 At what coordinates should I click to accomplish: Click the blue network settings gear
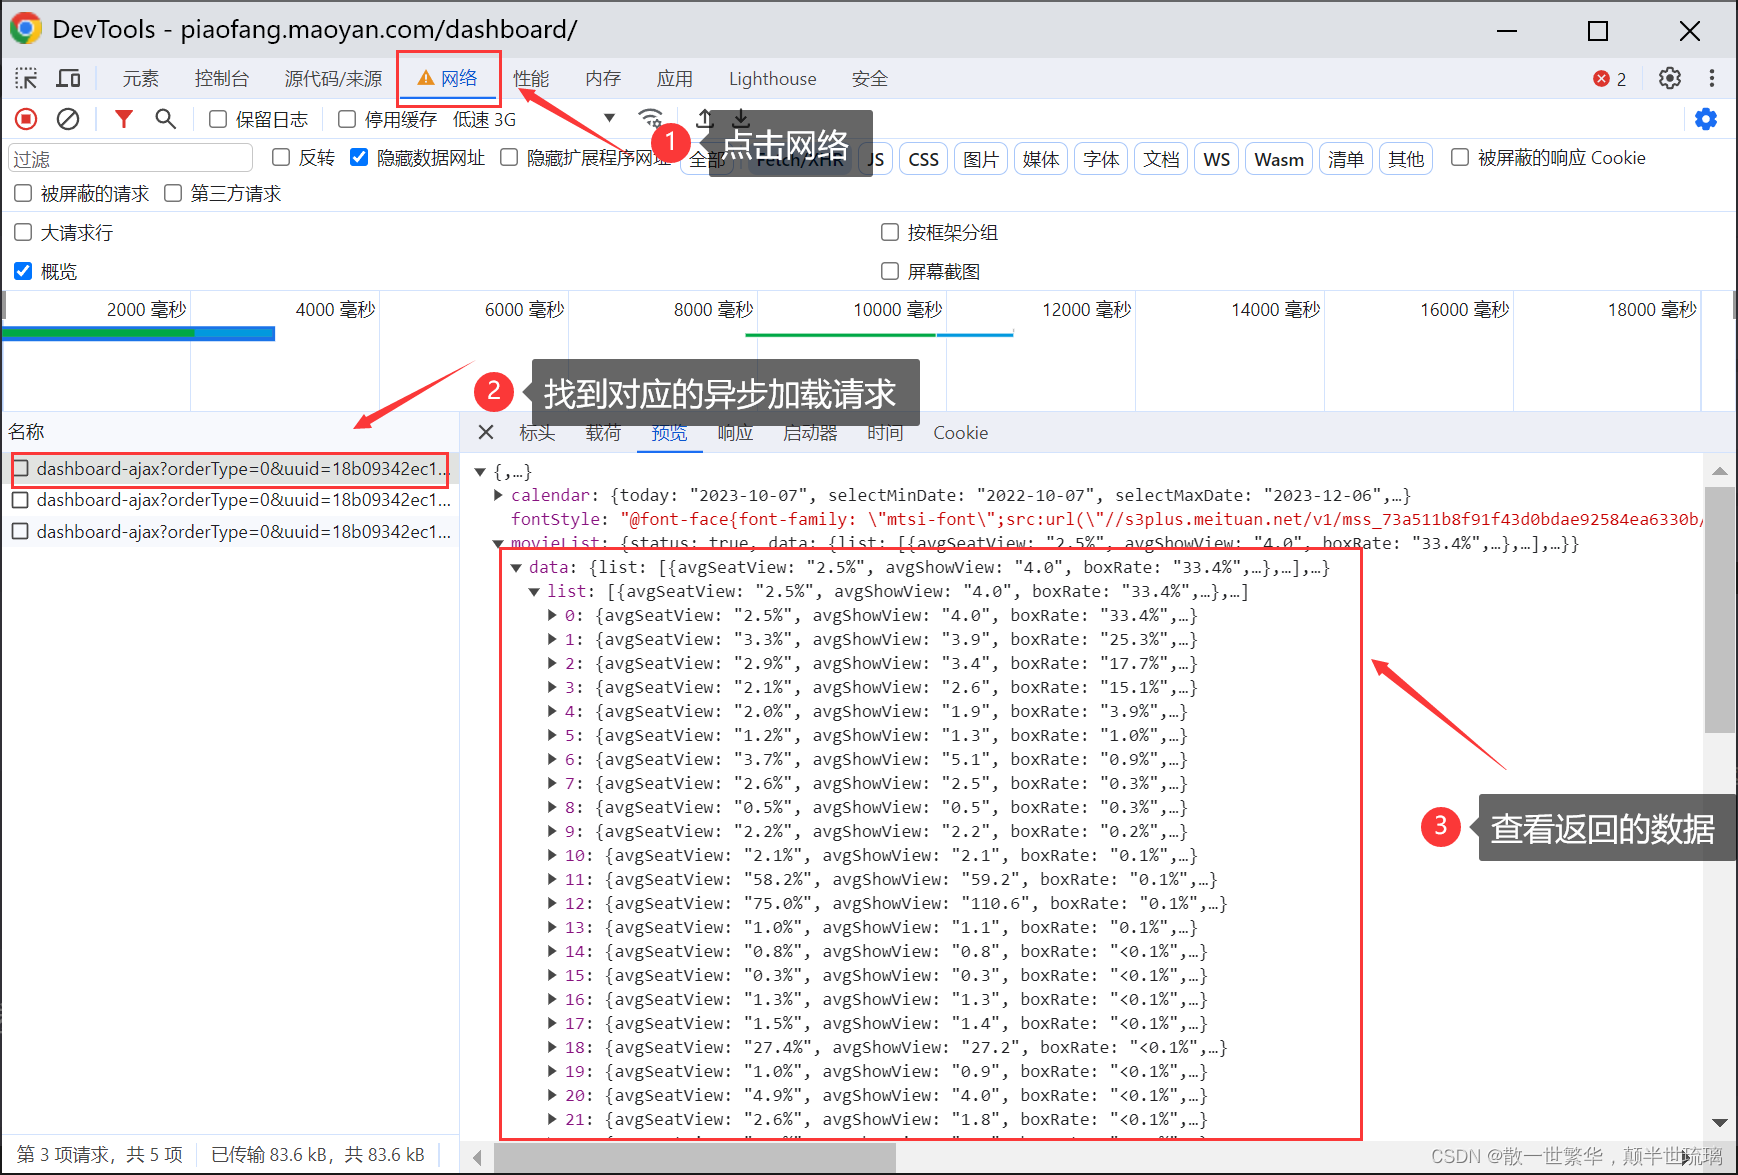(x=1706, y=119)
